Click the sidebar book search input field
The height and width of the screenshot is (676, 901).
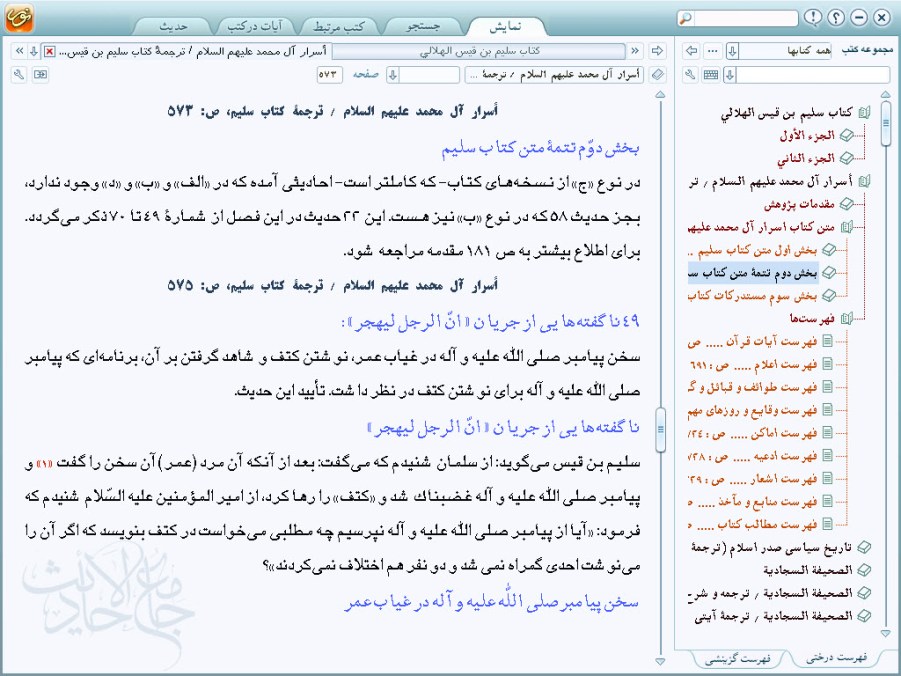(x=813, y=75)
